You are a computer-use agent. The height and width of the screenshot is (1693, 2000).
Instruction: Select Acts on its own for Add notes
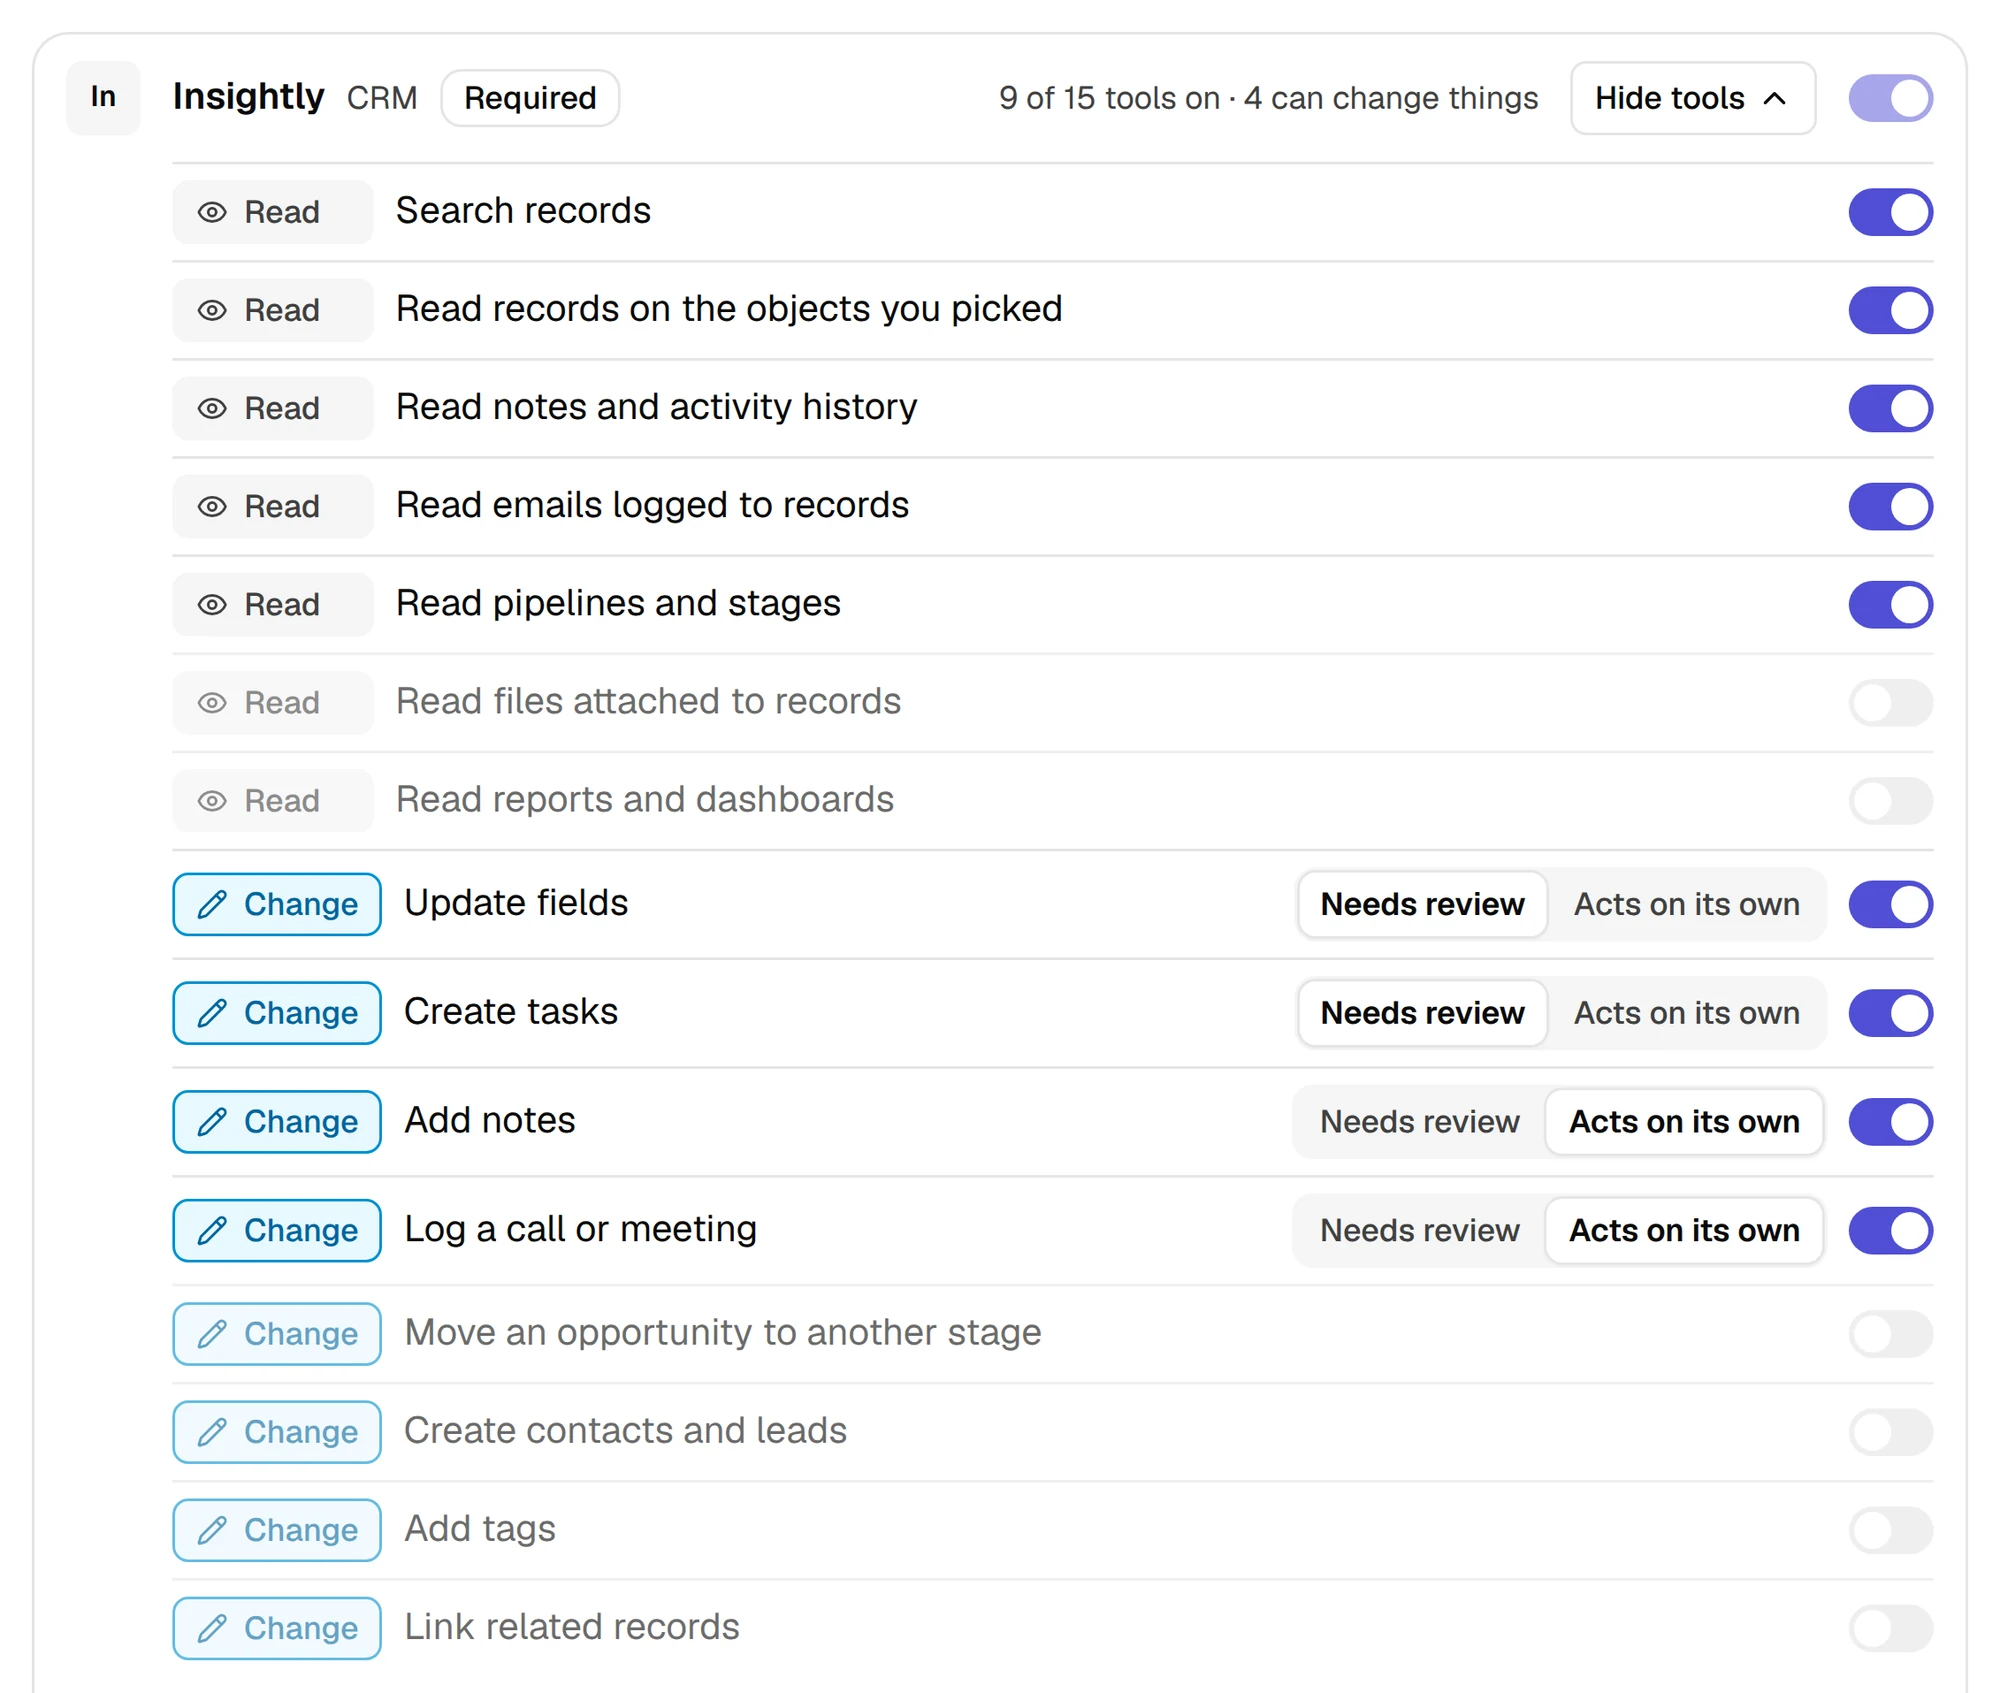[x=1684, y=1122]
